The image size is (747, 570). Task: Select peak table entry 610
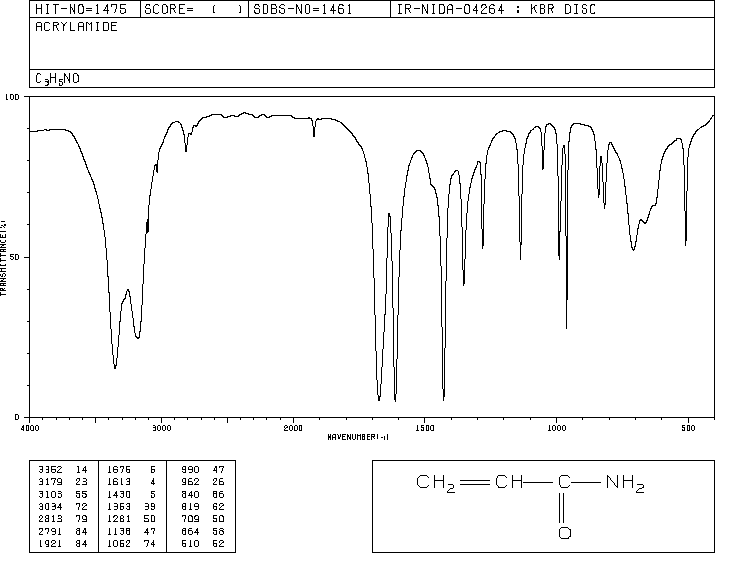(x=190, y=543)
